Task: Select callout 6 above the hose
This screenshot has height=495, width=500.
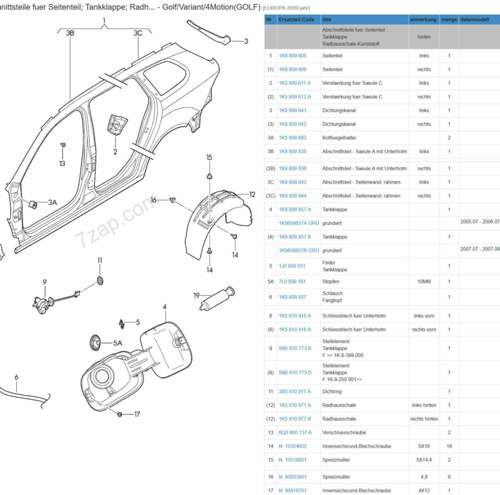Action: pyautogui.click(x=17, y=378)
